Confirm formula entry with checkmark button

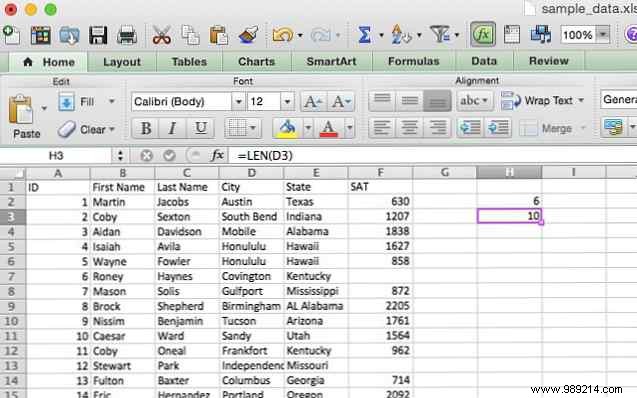pyautogui.click(x=169, y=156)
